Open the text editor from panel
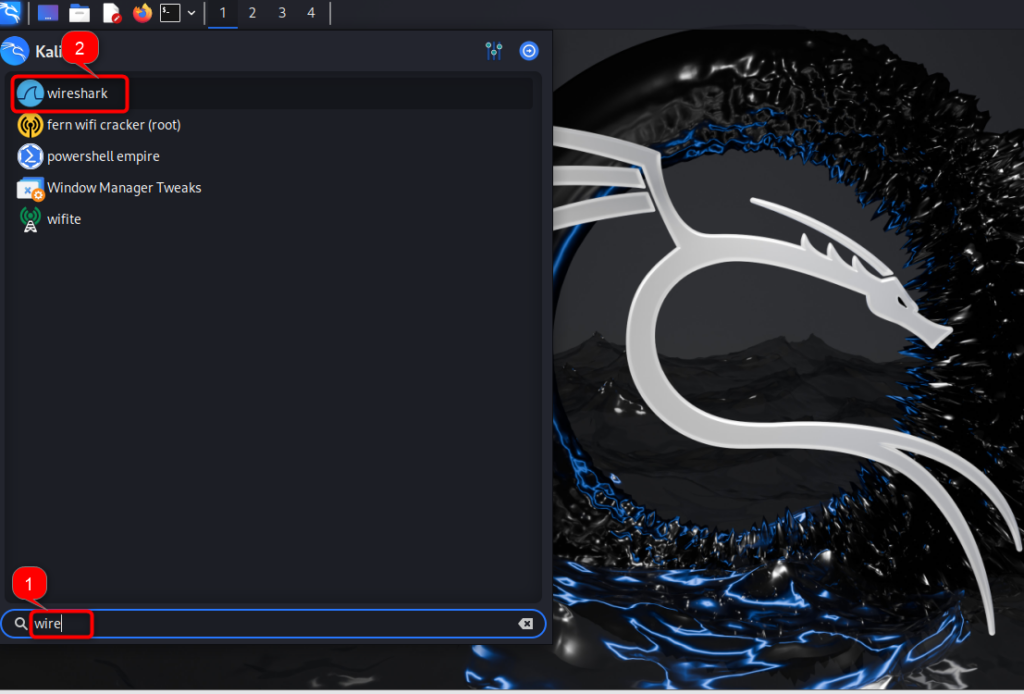 111,13
